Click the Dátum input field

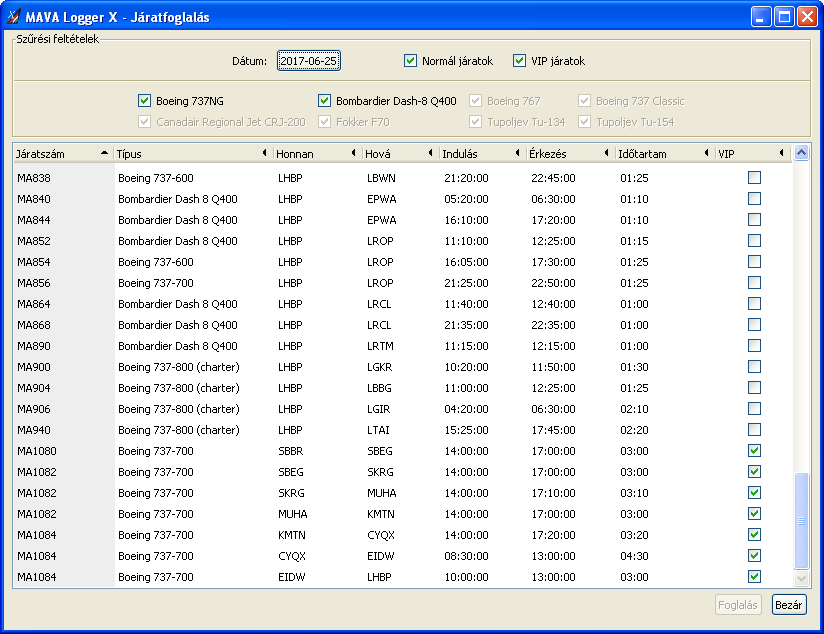[308, 61]
